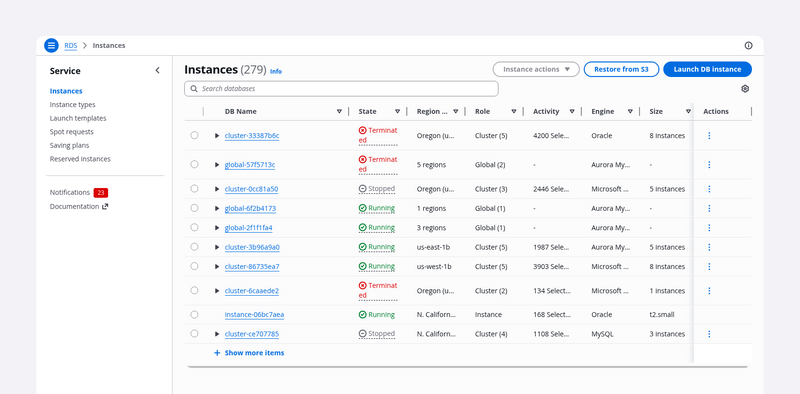
Task: Open the hamburger navigation menu icon
Action: tap(51, 45)
